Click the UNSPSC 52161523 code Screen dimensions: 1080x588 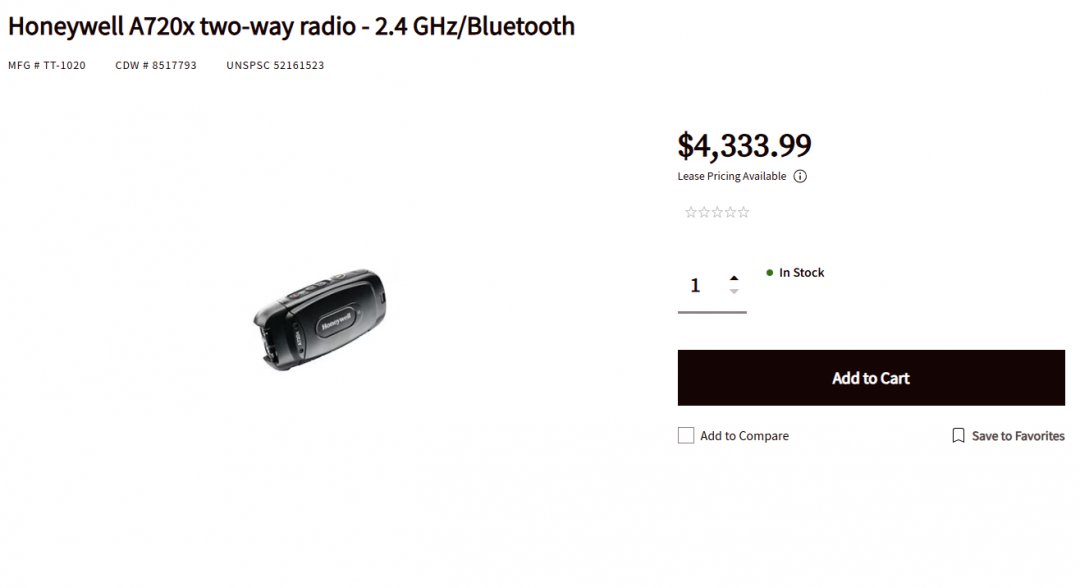point(275,66)
